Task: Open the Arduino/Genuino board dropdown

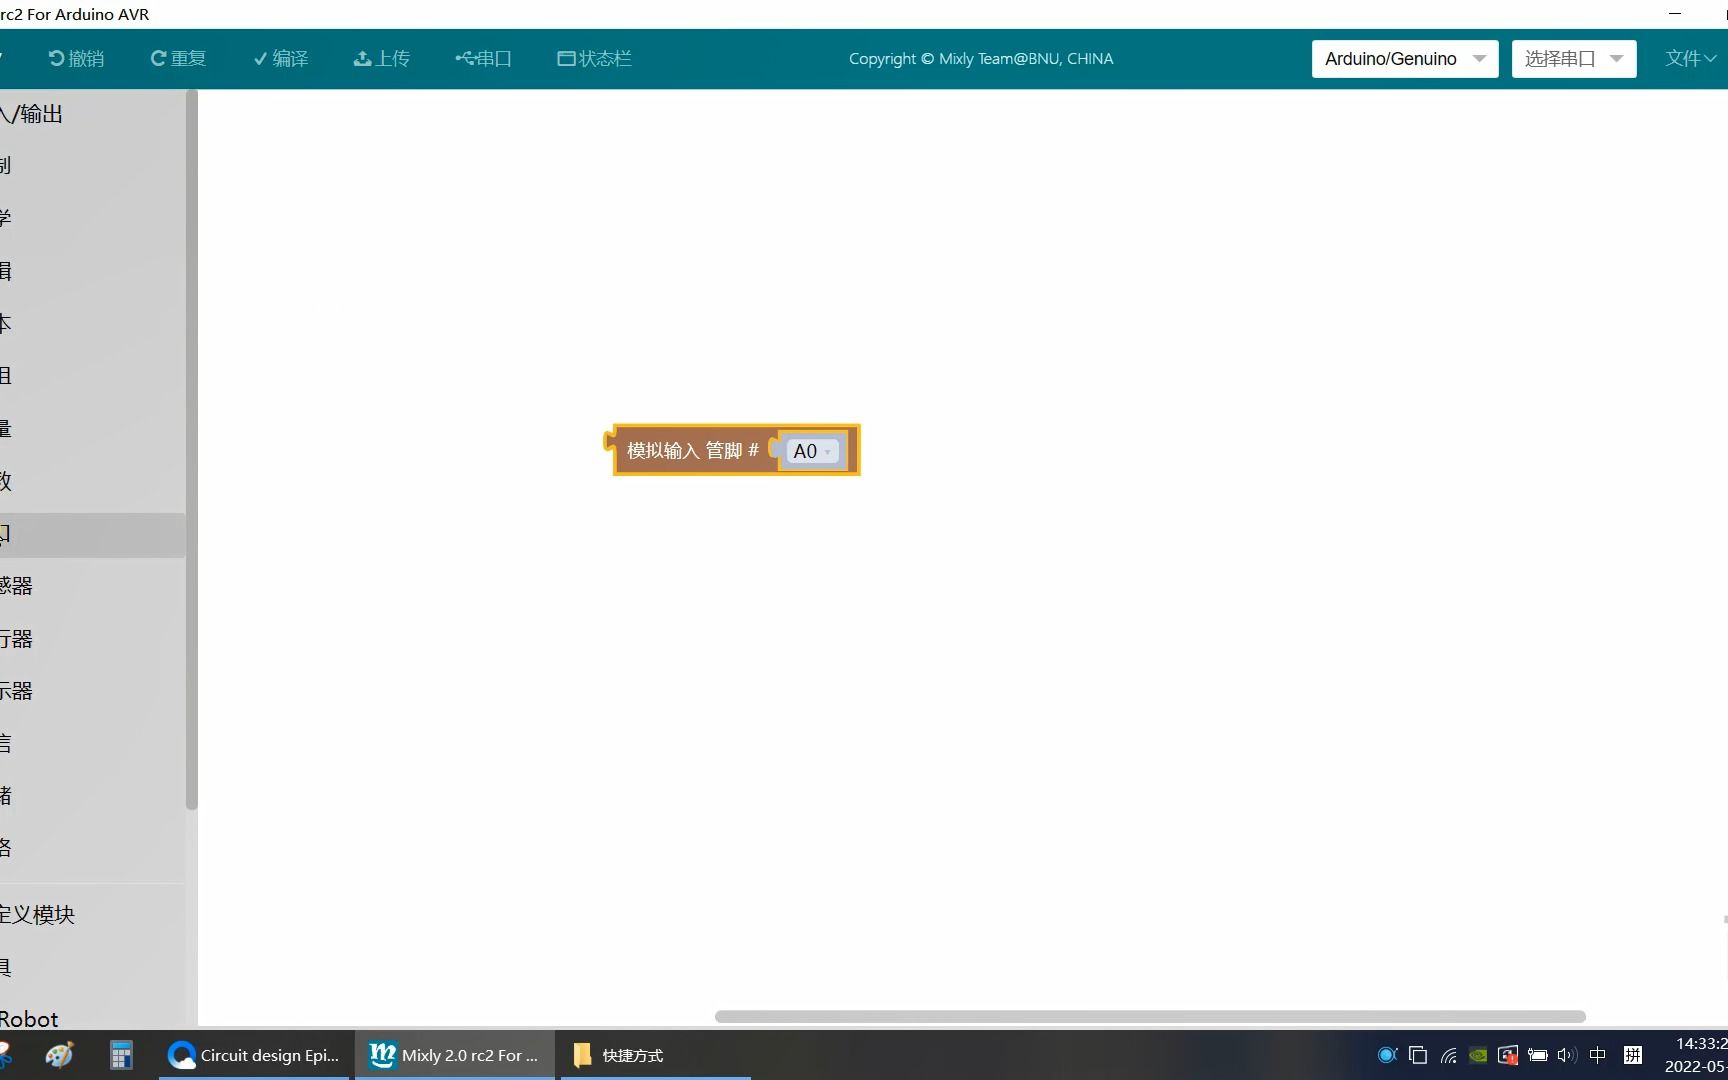Action: click(x=1405, y=59)
